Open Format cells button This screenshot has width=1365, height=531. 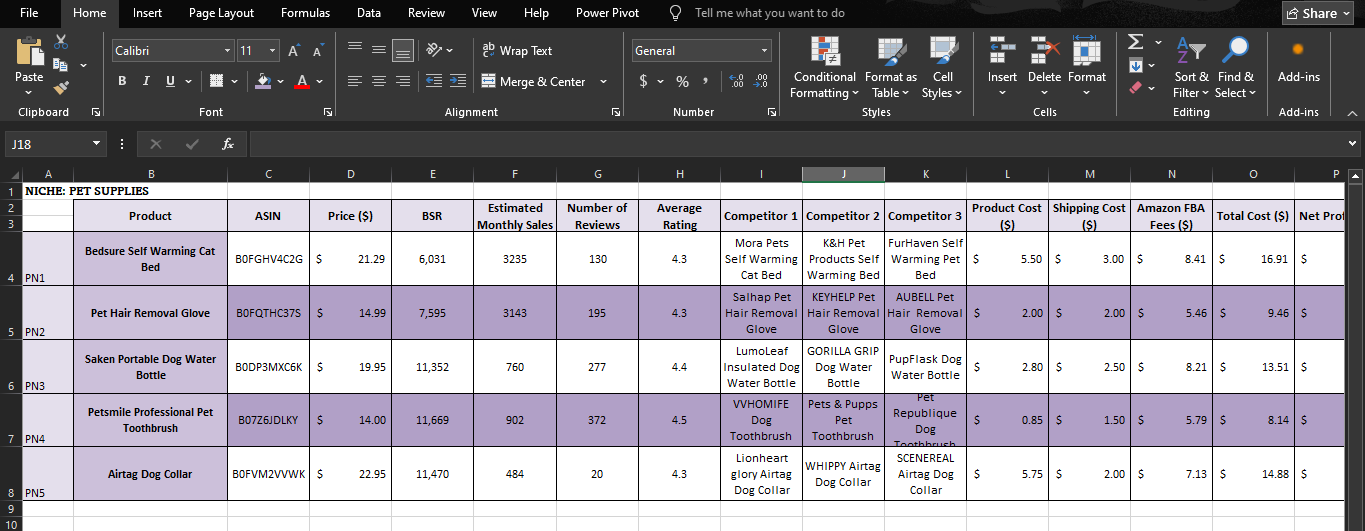pos(1087,68)
